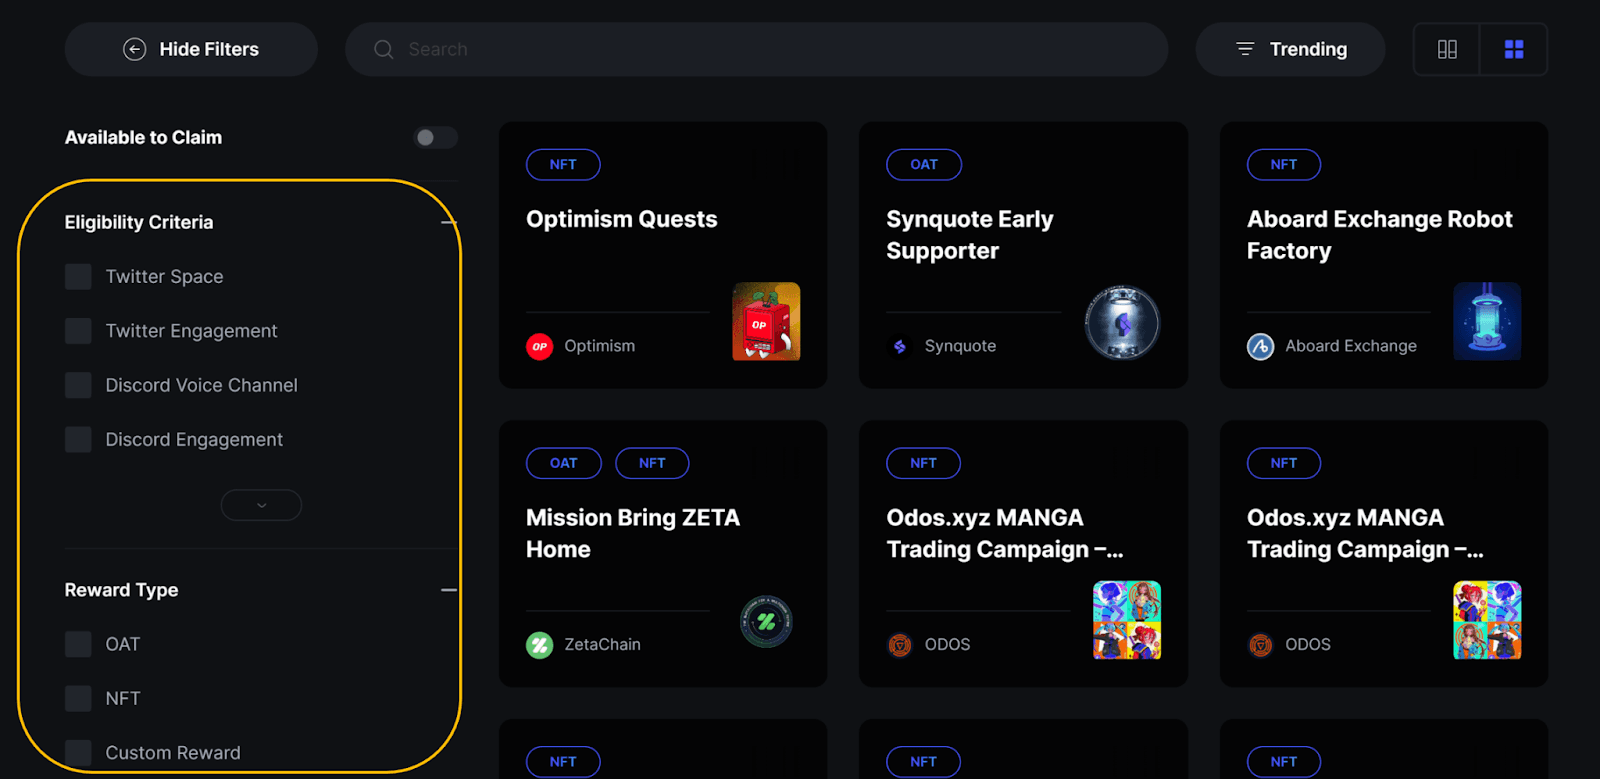Switch to the two-column view icon
This screenshot has width=1600, height=779.
coord(1447,49)
